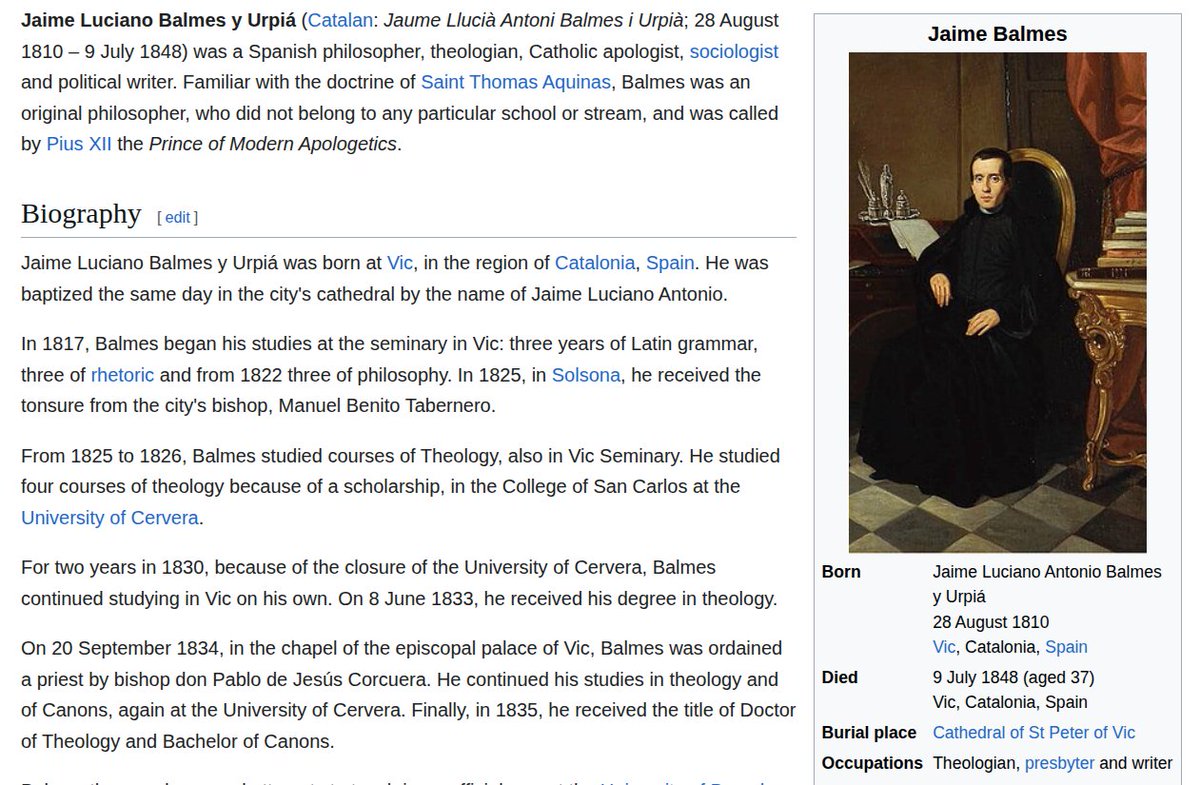Open the Vic link in the Biography paragraph
Viewport: 1200px width, 785px height.
tap(400, 263)
